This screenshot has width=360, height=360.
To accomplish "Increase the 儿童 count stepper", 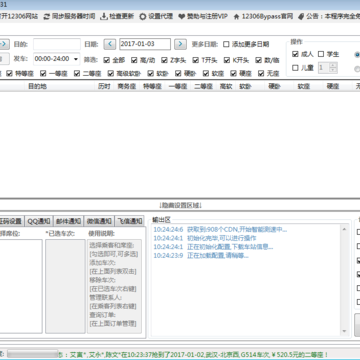I will pos(333,66).
